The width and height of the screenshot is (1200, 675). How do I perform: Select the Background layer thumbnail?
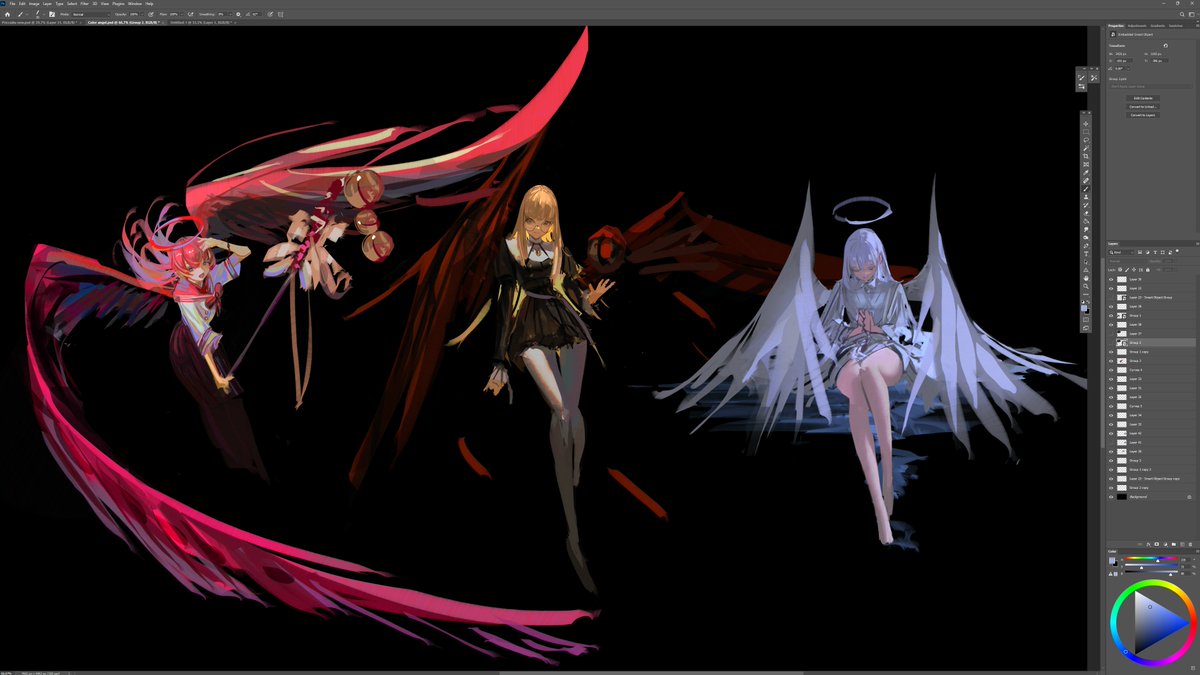1122,497
